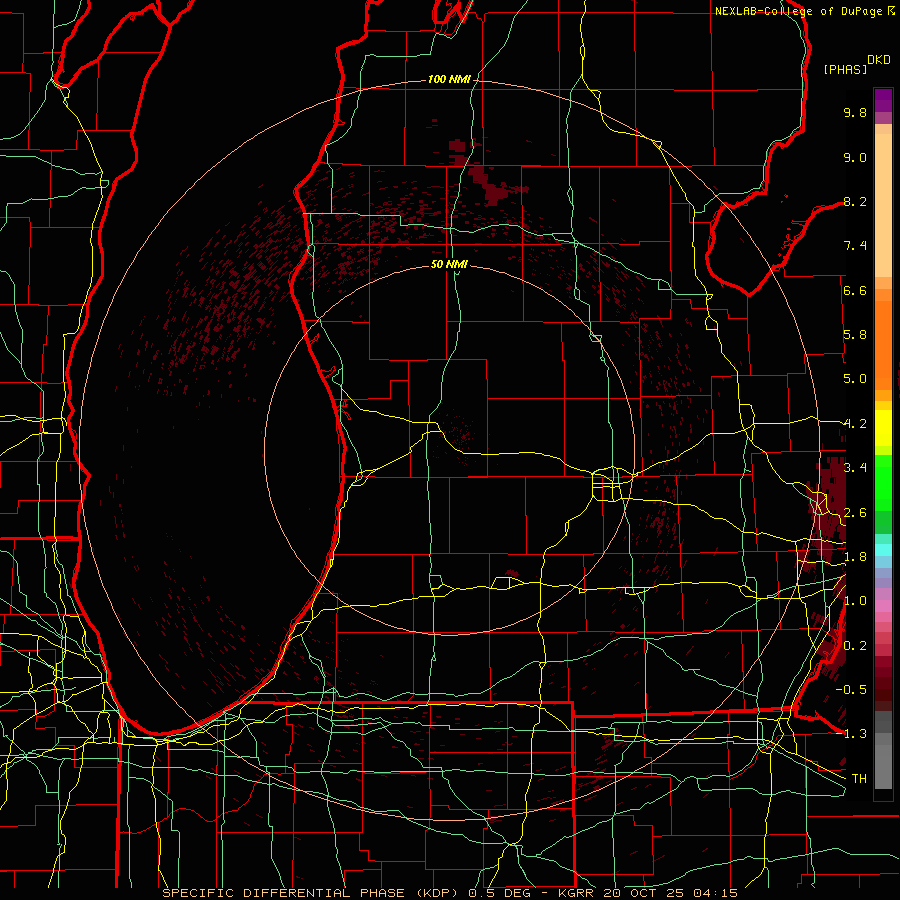Click the 6.6 legend value label
This screenshot has height=900, width=900.
click(x=855, y=290)
